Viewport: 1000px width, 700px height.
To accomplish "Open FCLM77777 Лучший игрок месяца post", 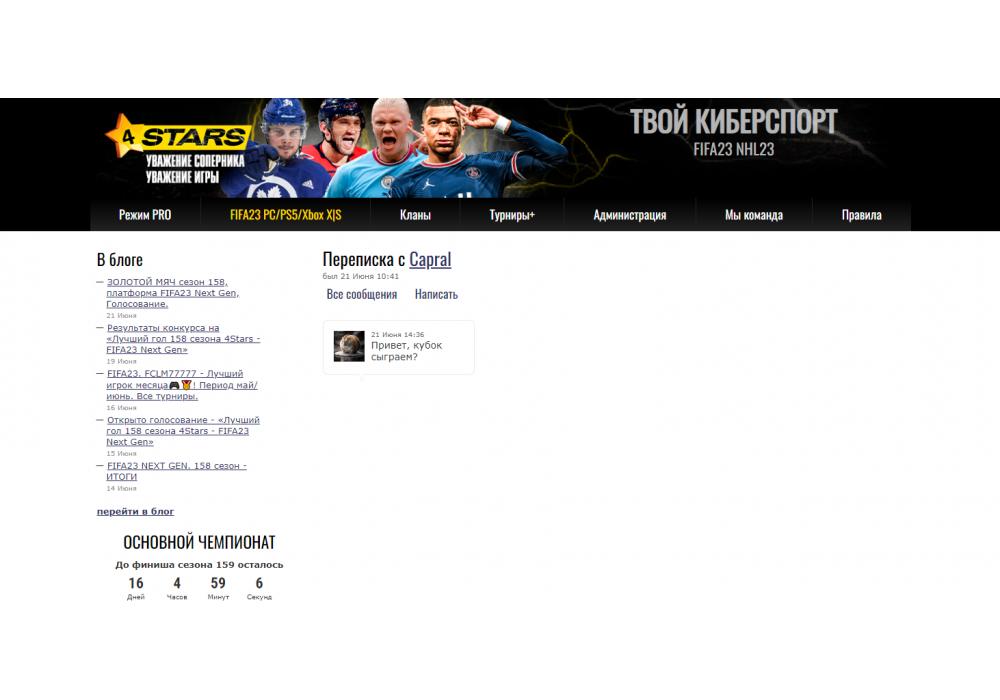I will (x=182, y=384).
